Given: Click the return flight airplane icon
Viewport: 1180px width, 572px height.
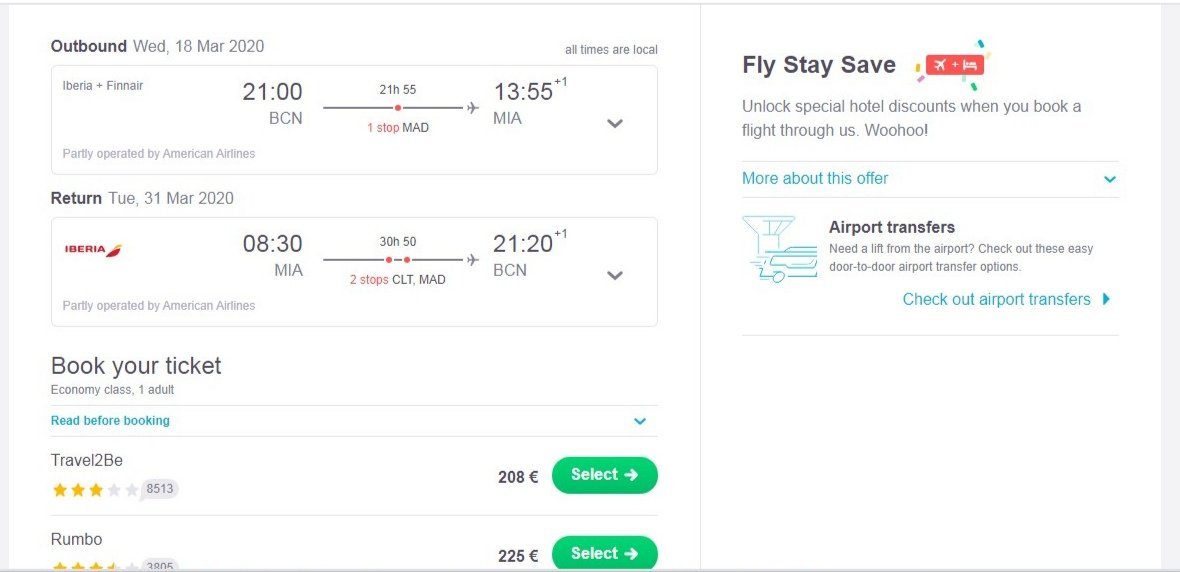Looking at the screenshot, I should coord(473,259).
